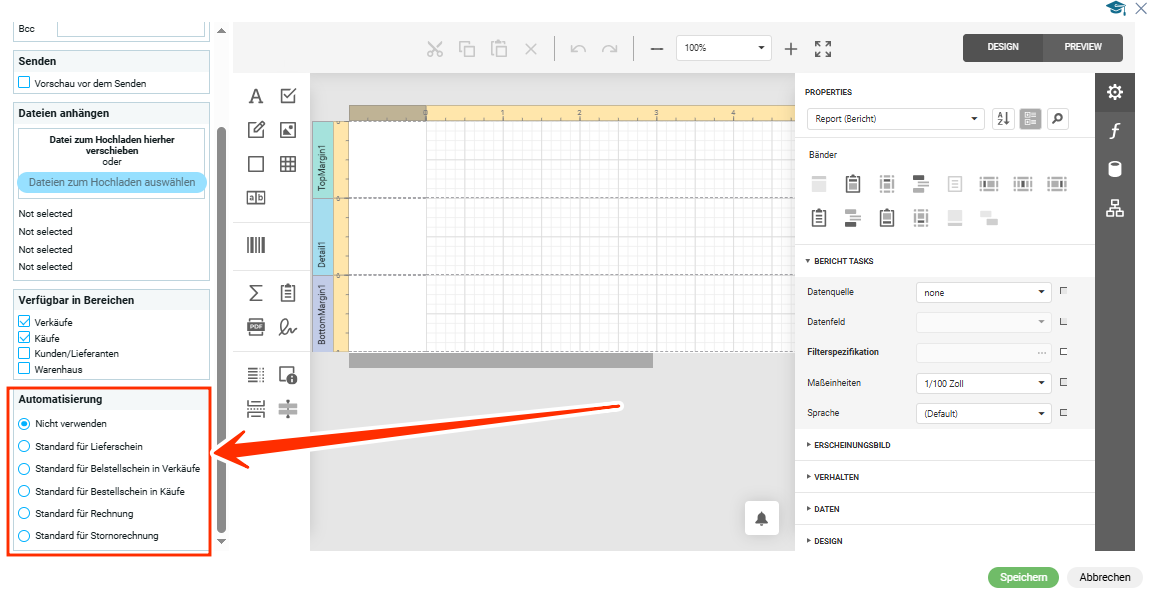The image size is (1154, 594).
Task: Open the Report Explorer panel
Action: pyautogui.click(x=1114, y=208)
